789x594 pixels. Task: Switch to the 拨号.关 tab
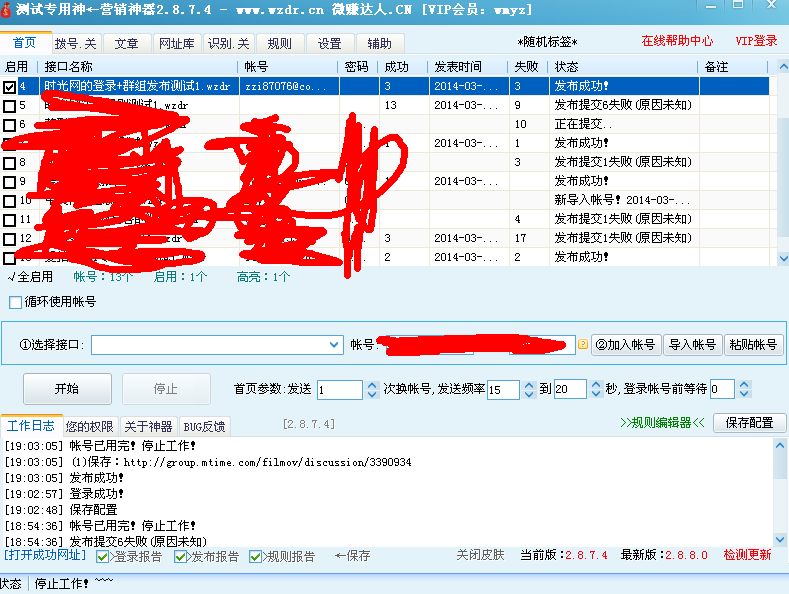(x=75, y=44)
